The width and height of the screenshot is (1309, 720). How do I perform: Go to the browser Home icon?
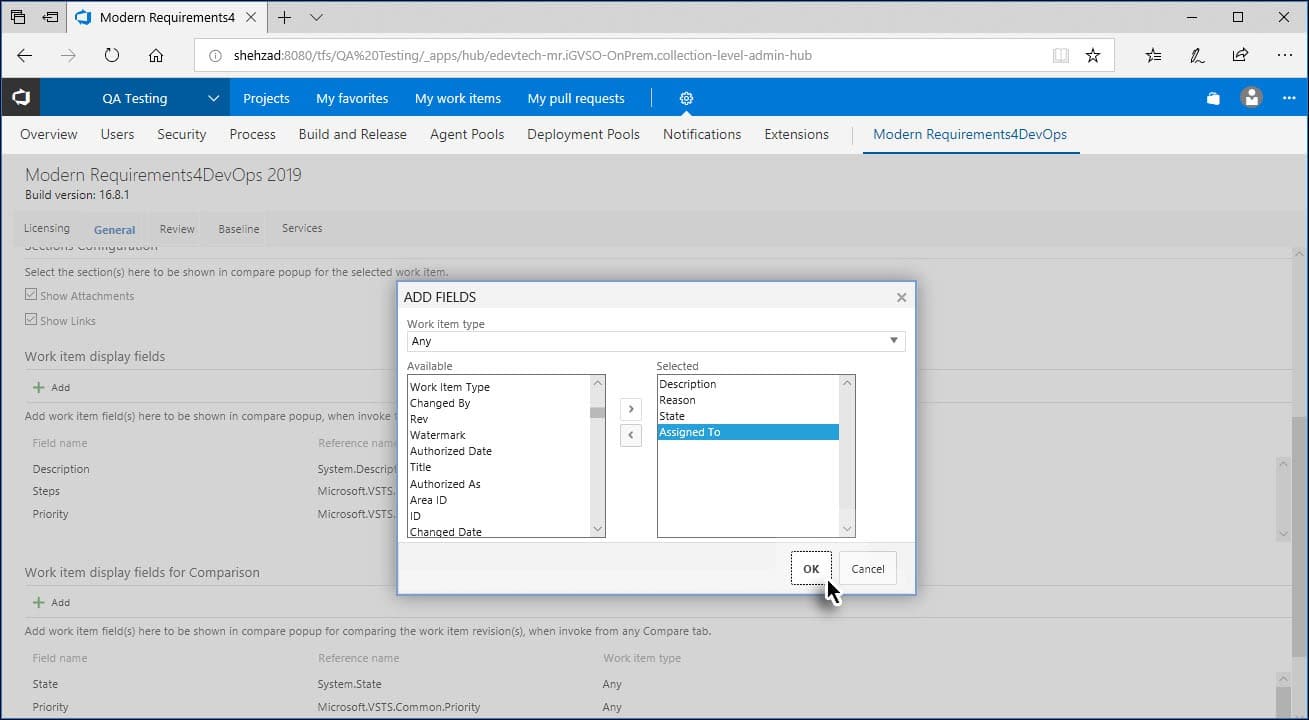[156, 56]
